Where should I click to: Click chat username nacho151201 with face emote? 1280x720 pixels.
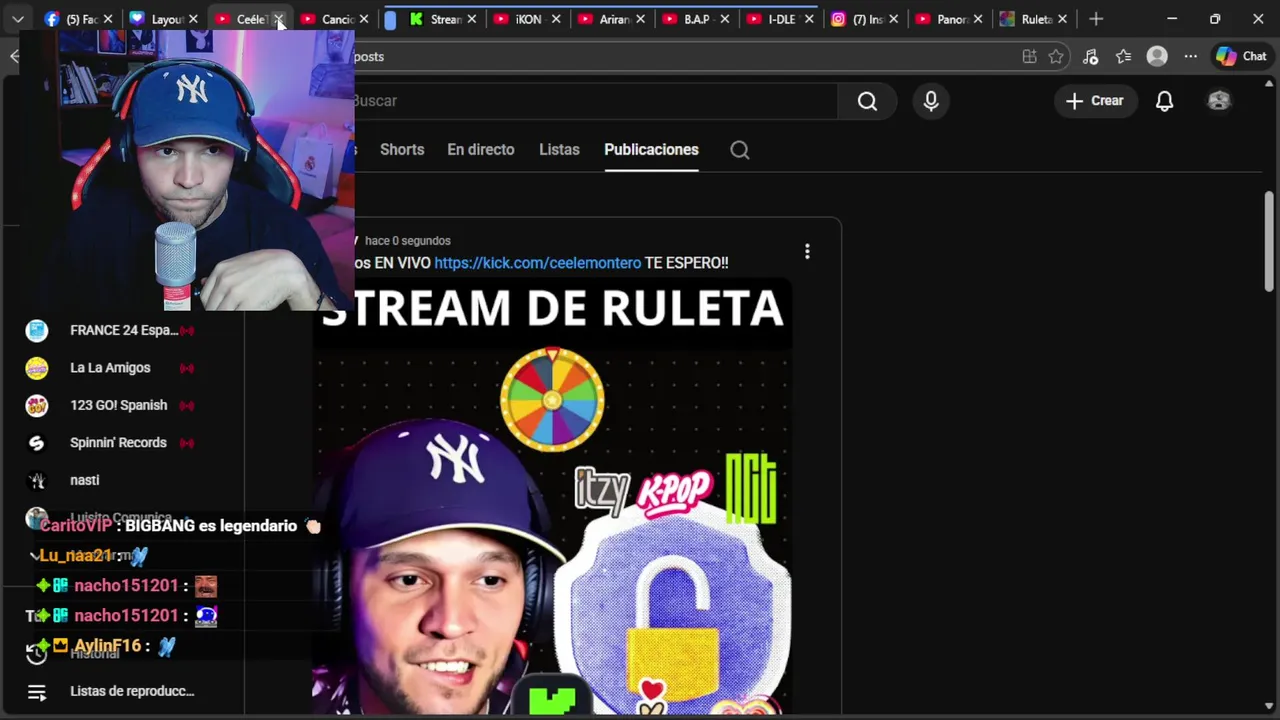[x=126, y=586]
